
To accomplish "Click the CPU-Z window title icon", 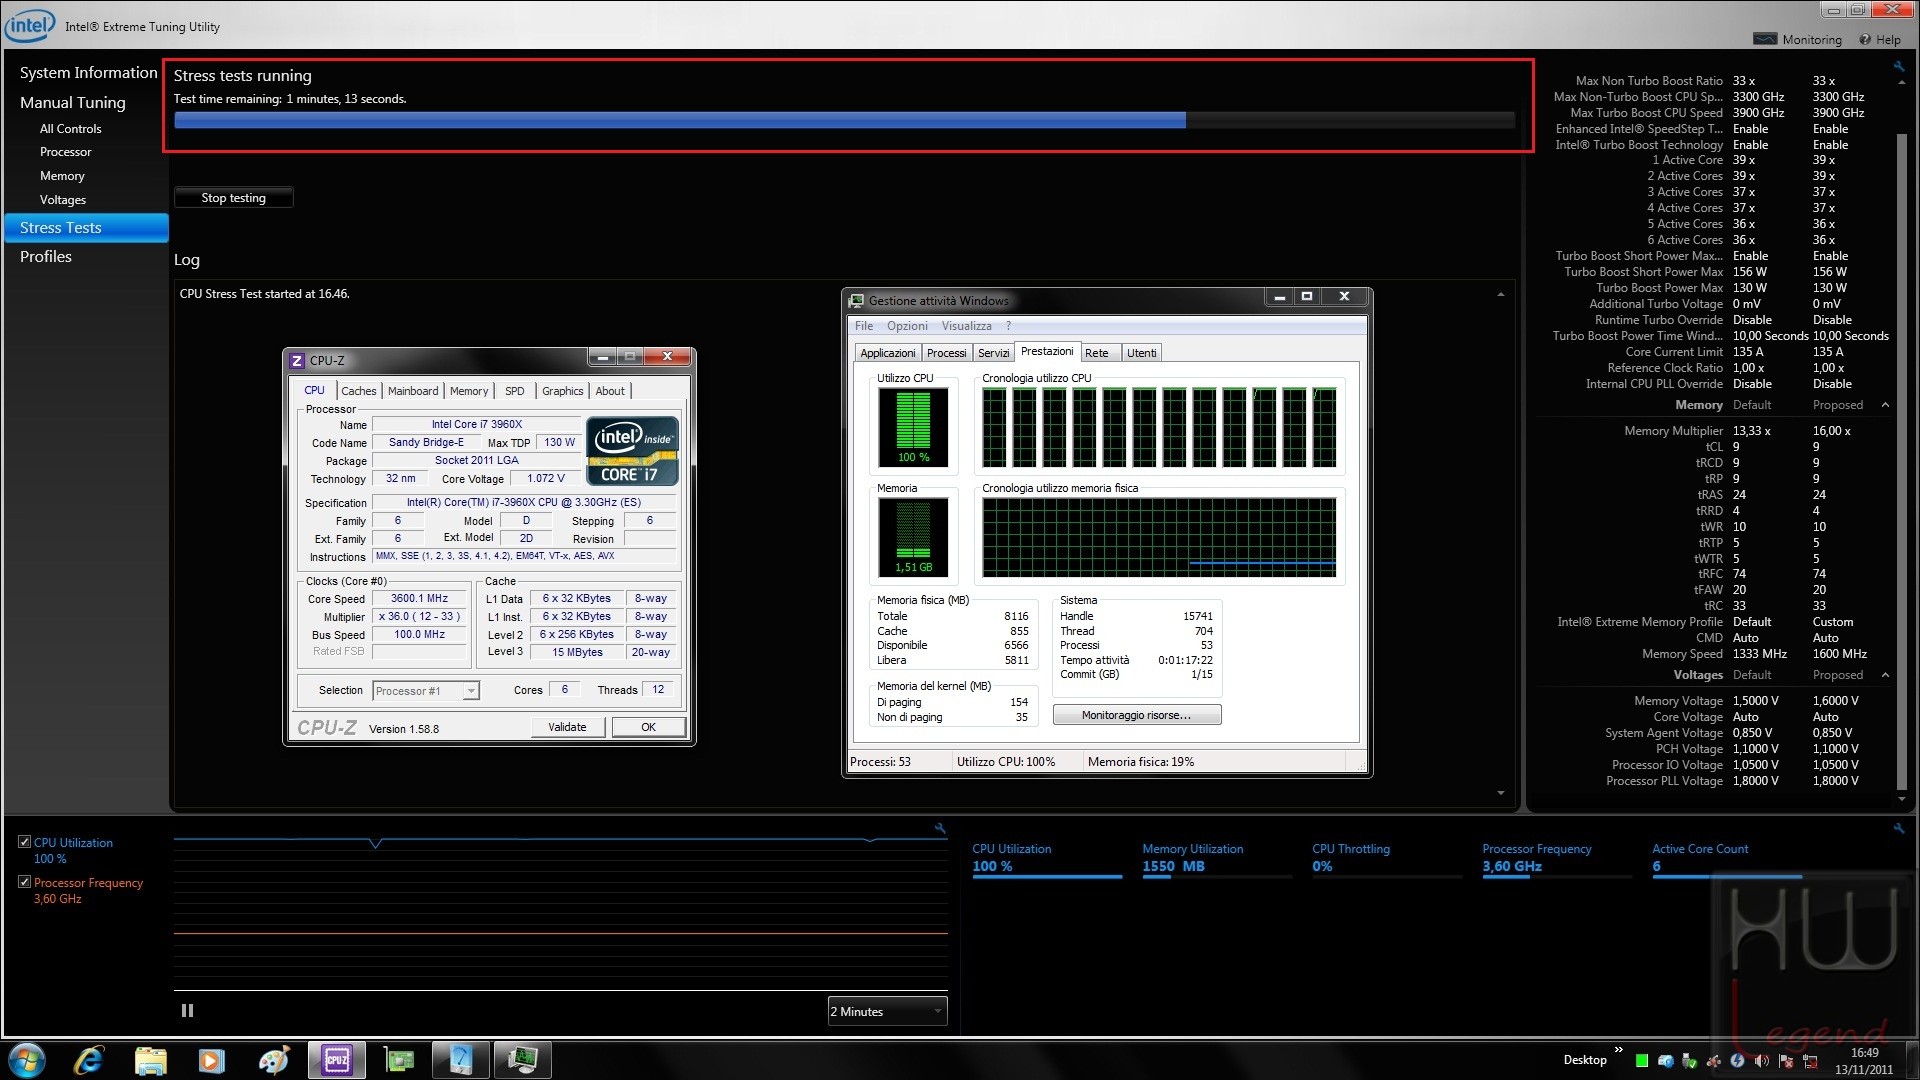I will coord(297,361).
